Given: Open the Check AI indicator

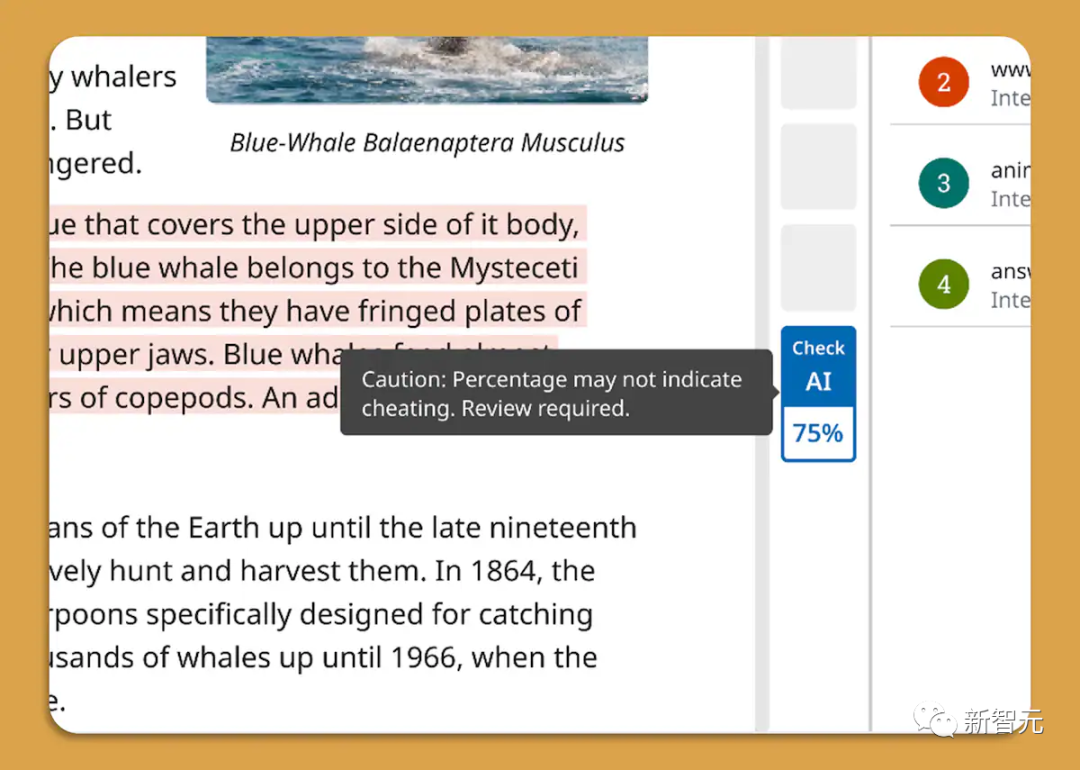Looking at the screenshot, I should [x=818, y=366].
